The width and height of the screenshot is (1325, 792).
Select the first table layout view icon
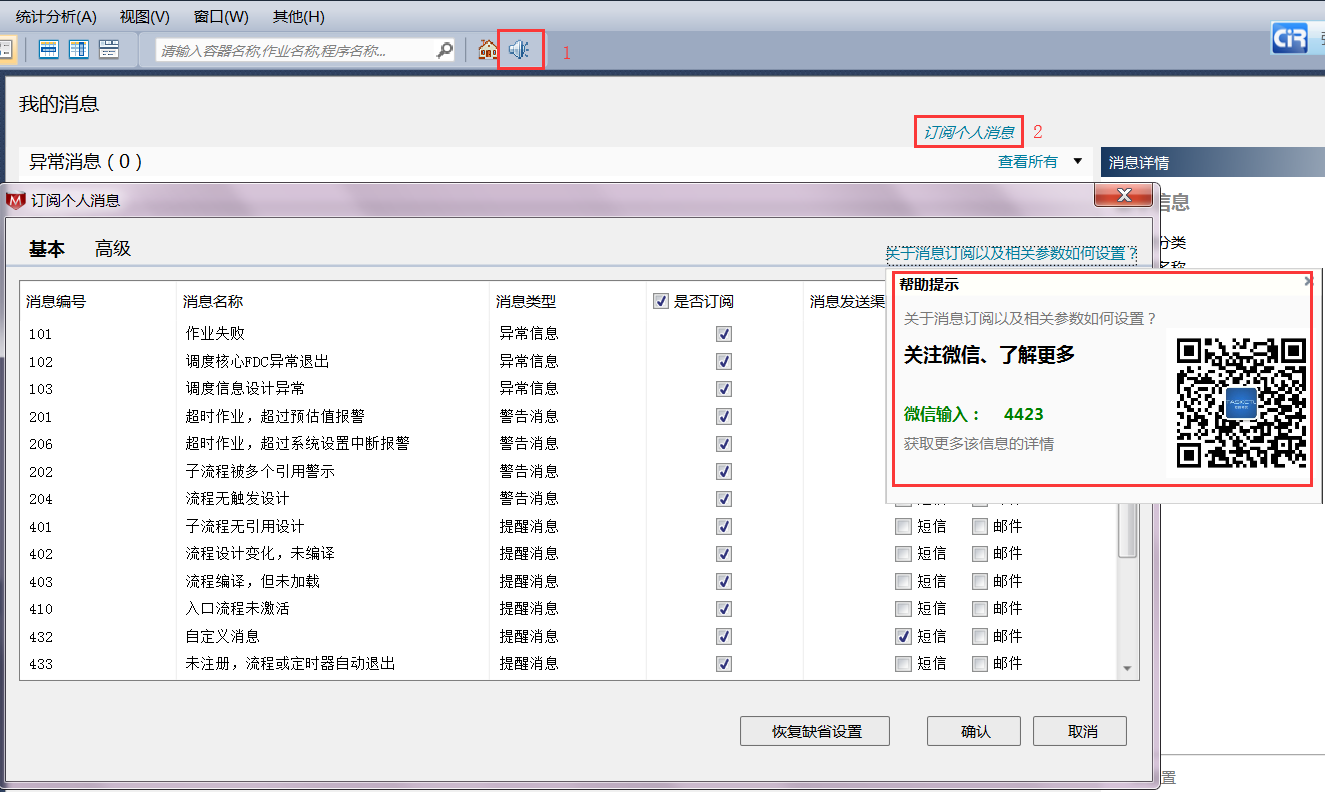[x=48, y=49]
